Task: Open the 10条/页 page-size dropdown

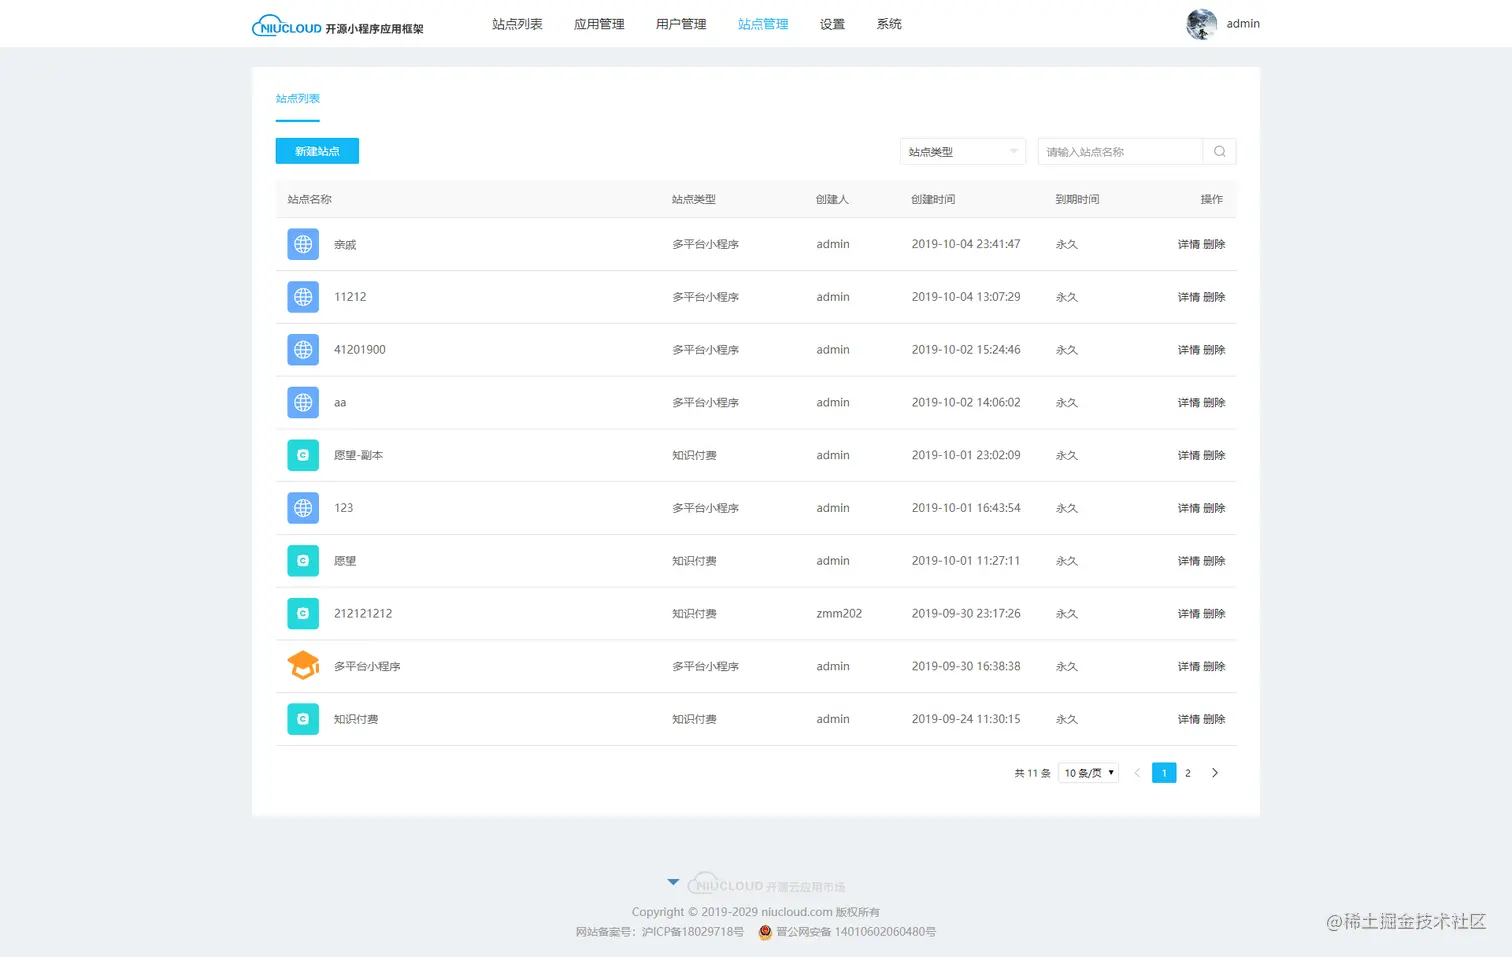Action: pos(1088,772)
